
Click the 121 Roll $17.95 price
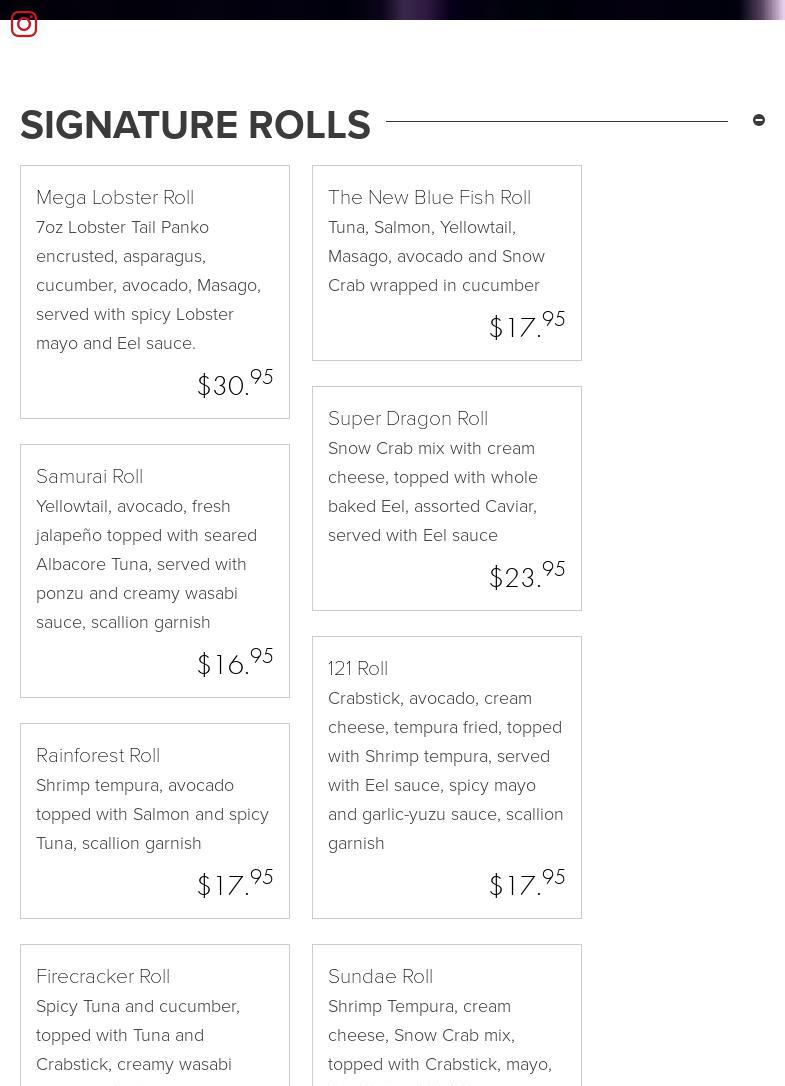pyautogui.click(x=527, y=883)
